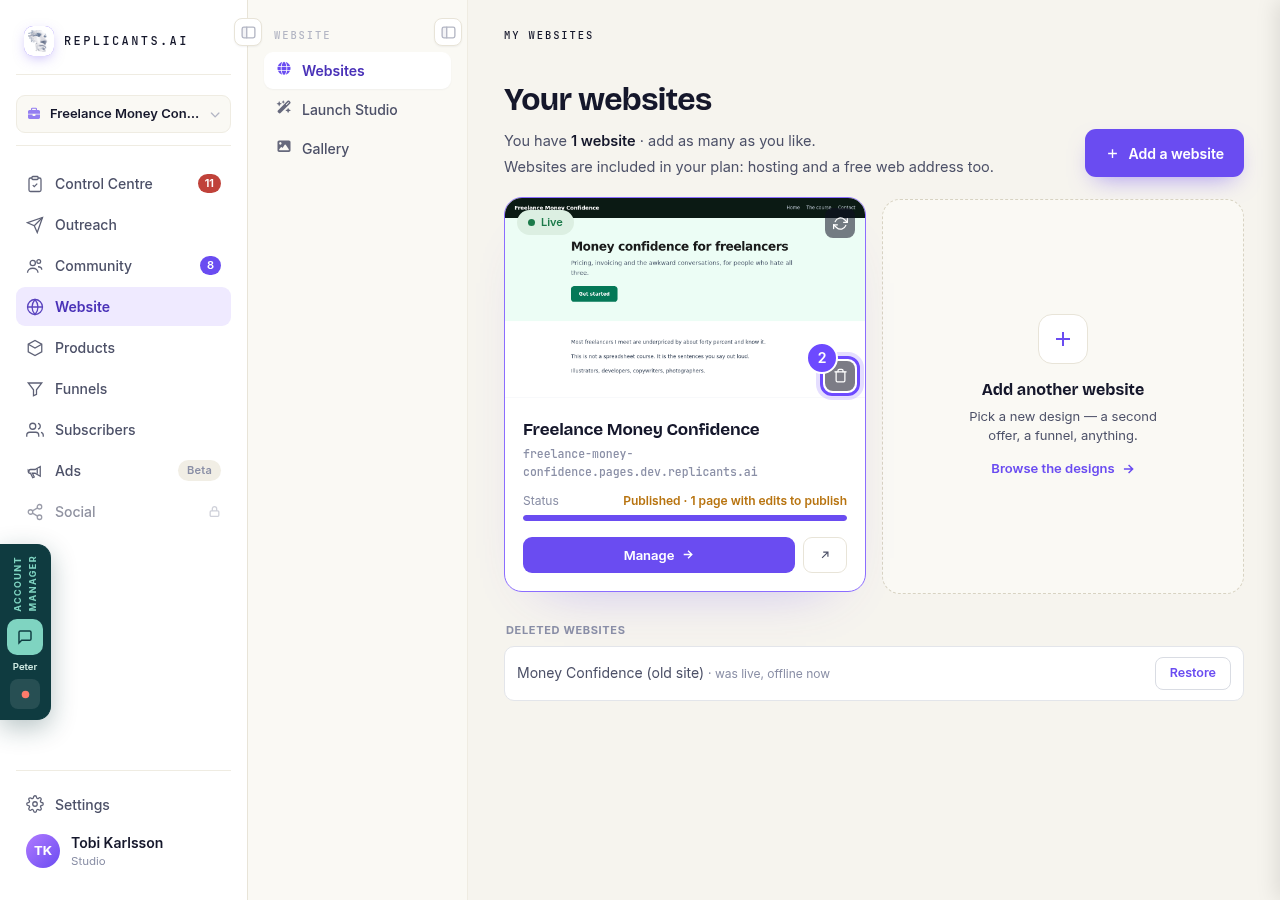The height and width of the screenshot is (900, 1280).
Task: Follow the Browse the designs link
Action: (x=1062, y=469)
